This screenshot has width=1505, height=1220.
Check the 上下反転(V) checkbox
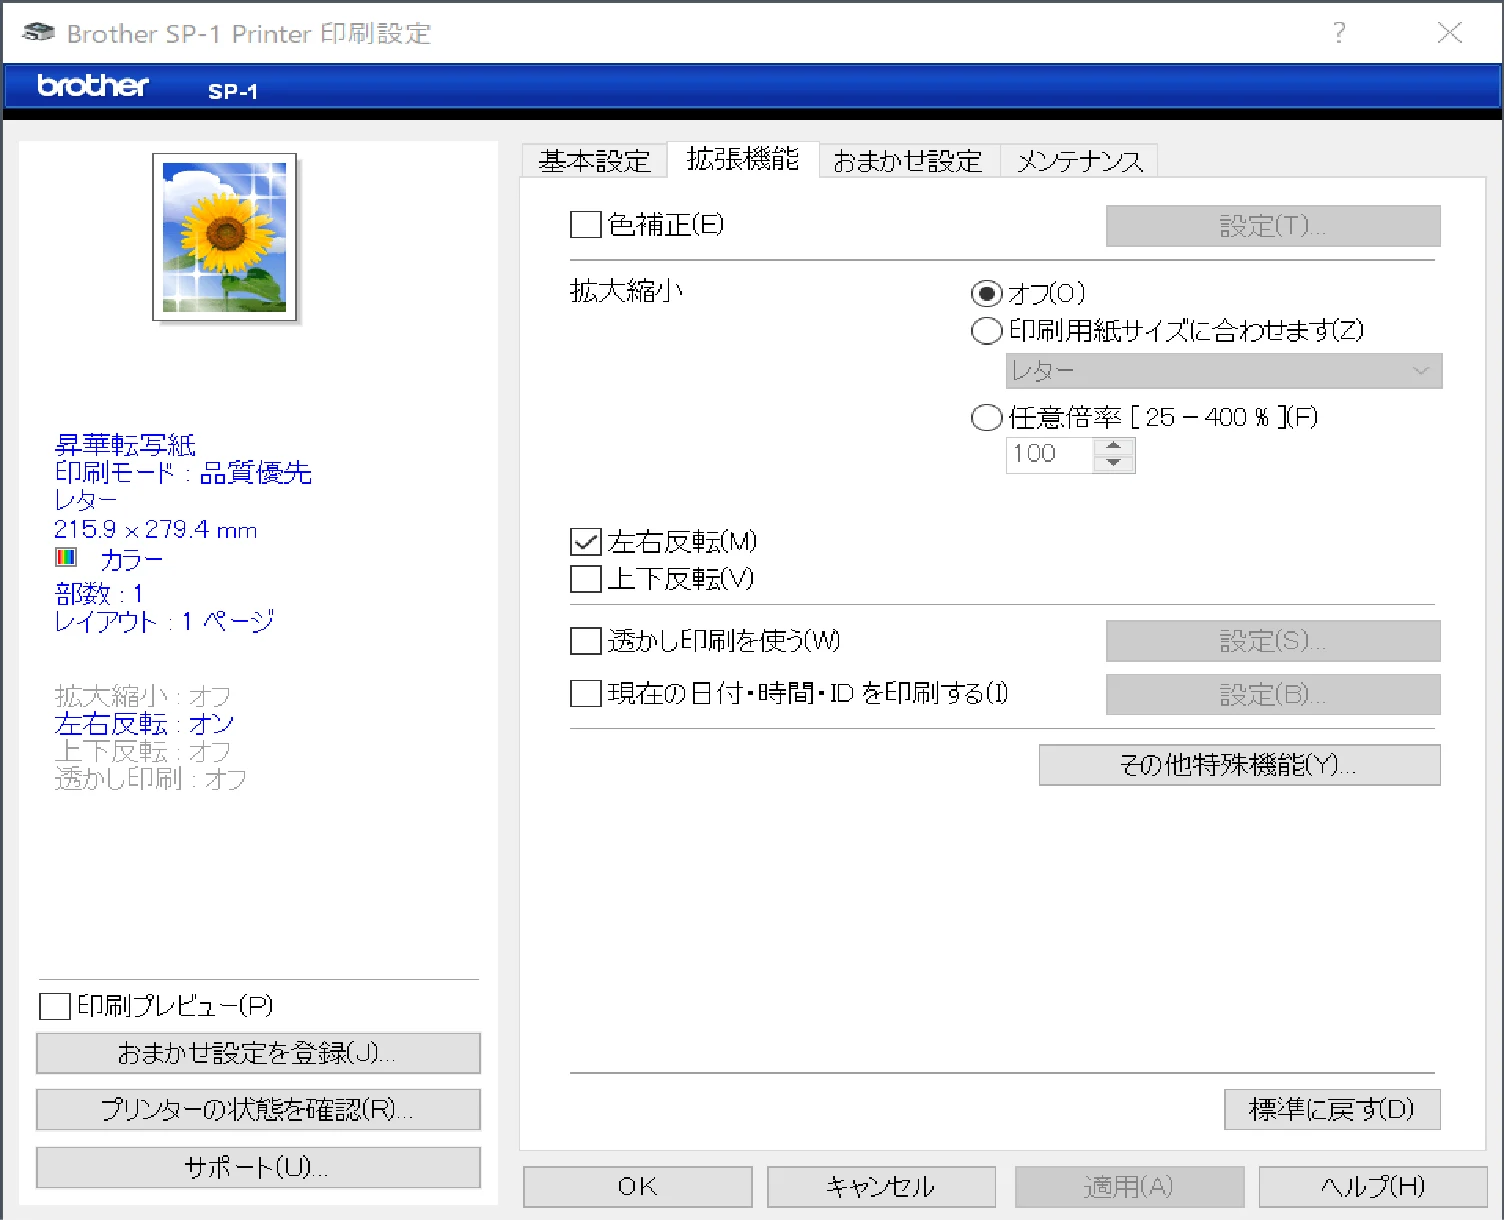point(585,578)
